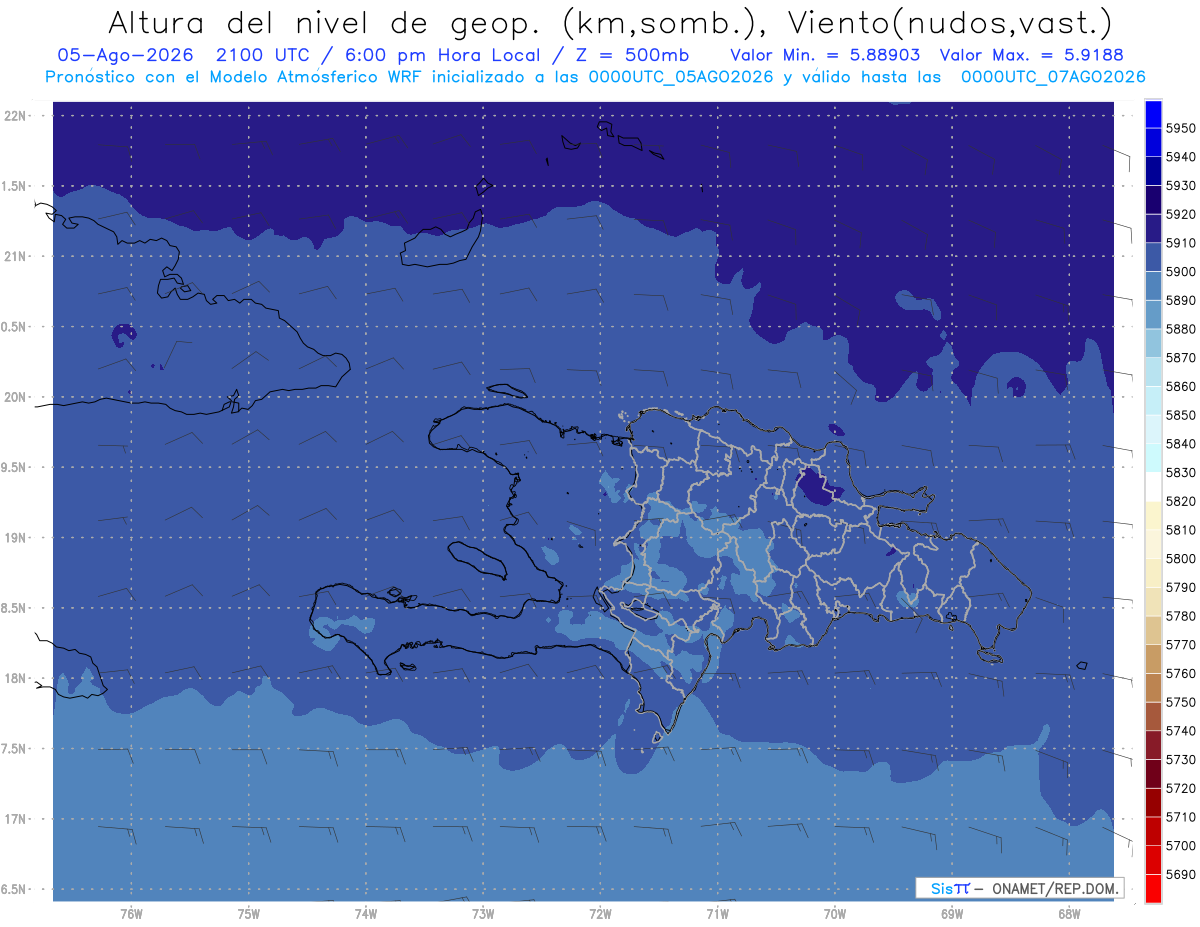
Task: Click the legend band between 5810 and 5800
Action: click(x=1152, y=544)
